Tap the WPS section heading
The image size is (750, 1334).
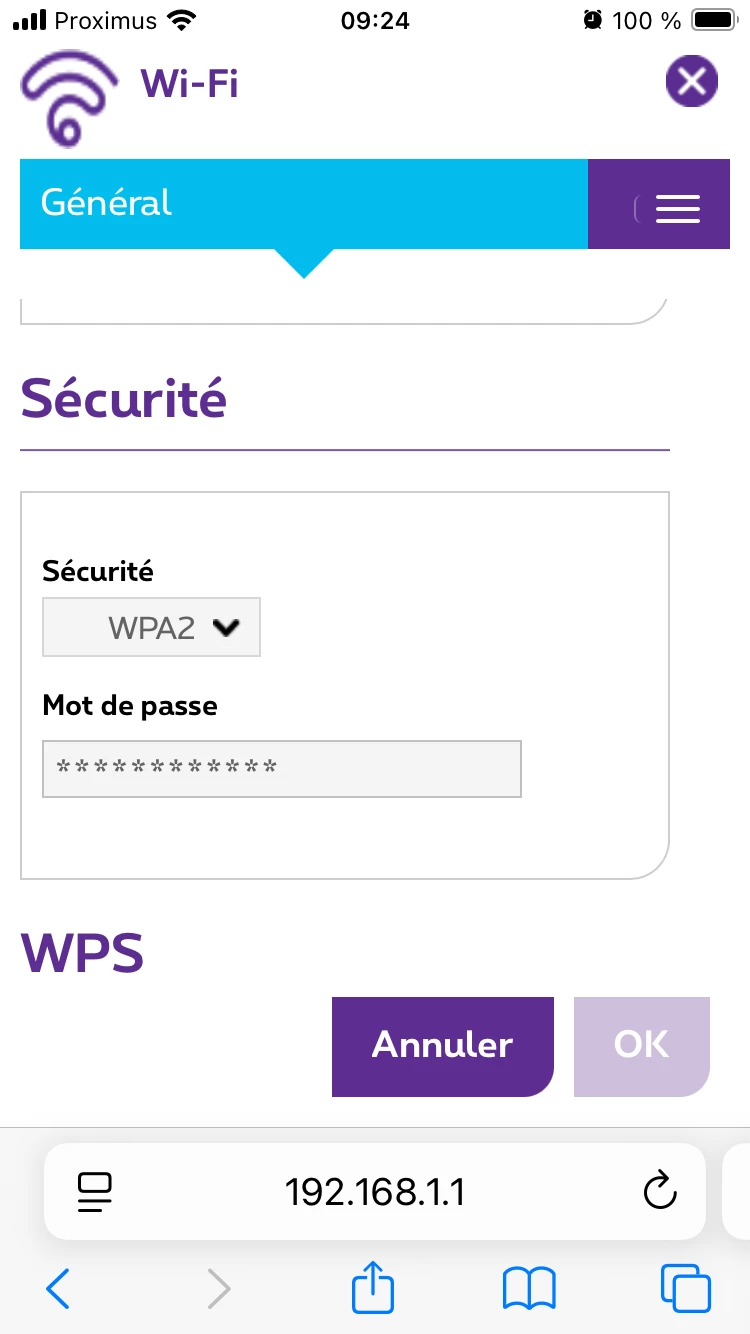pos(83,953)
